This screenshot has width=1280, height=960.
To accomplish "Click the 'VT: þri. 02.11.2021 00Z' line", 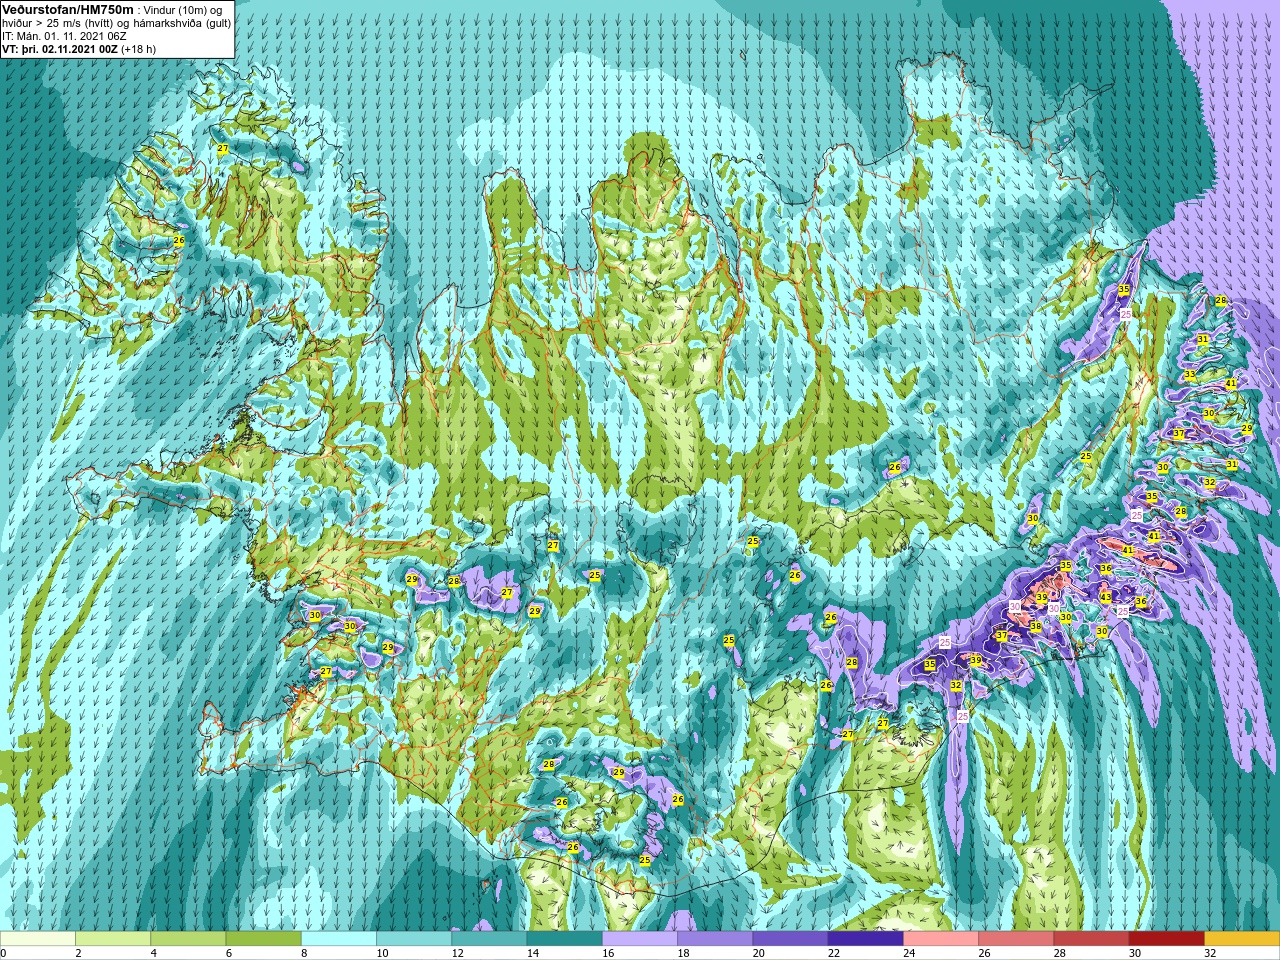I will pos(60,49).
